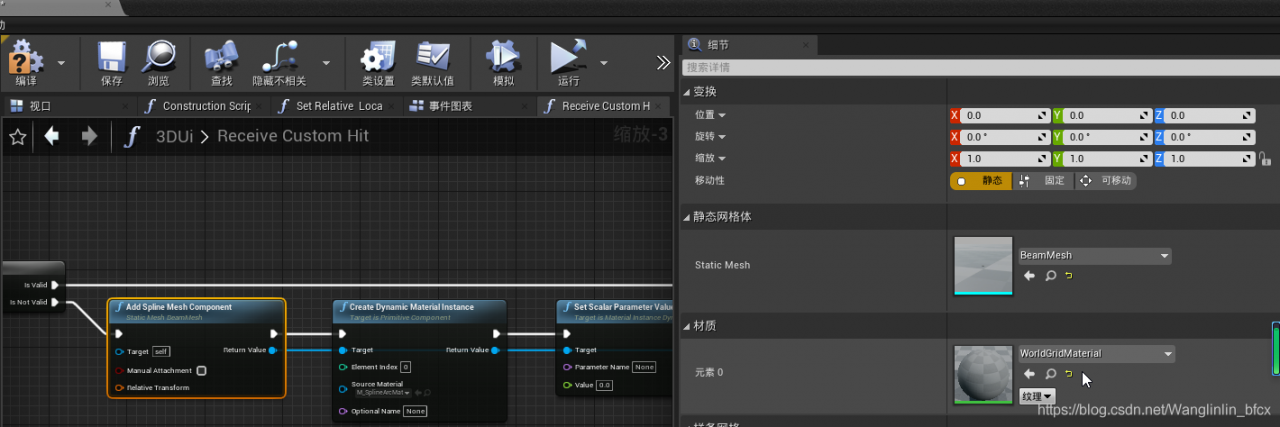This screenshot has height=427, width=1280.
Task: Open Class Settings (类设置) icon
Action: (x=378, y=57)
